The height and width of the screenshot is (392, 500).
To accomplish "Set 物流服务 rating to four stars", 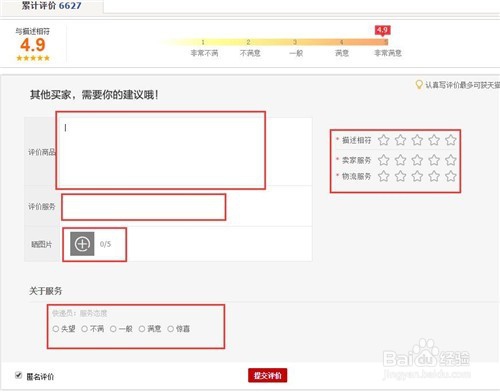I will [x=434, y=176].
